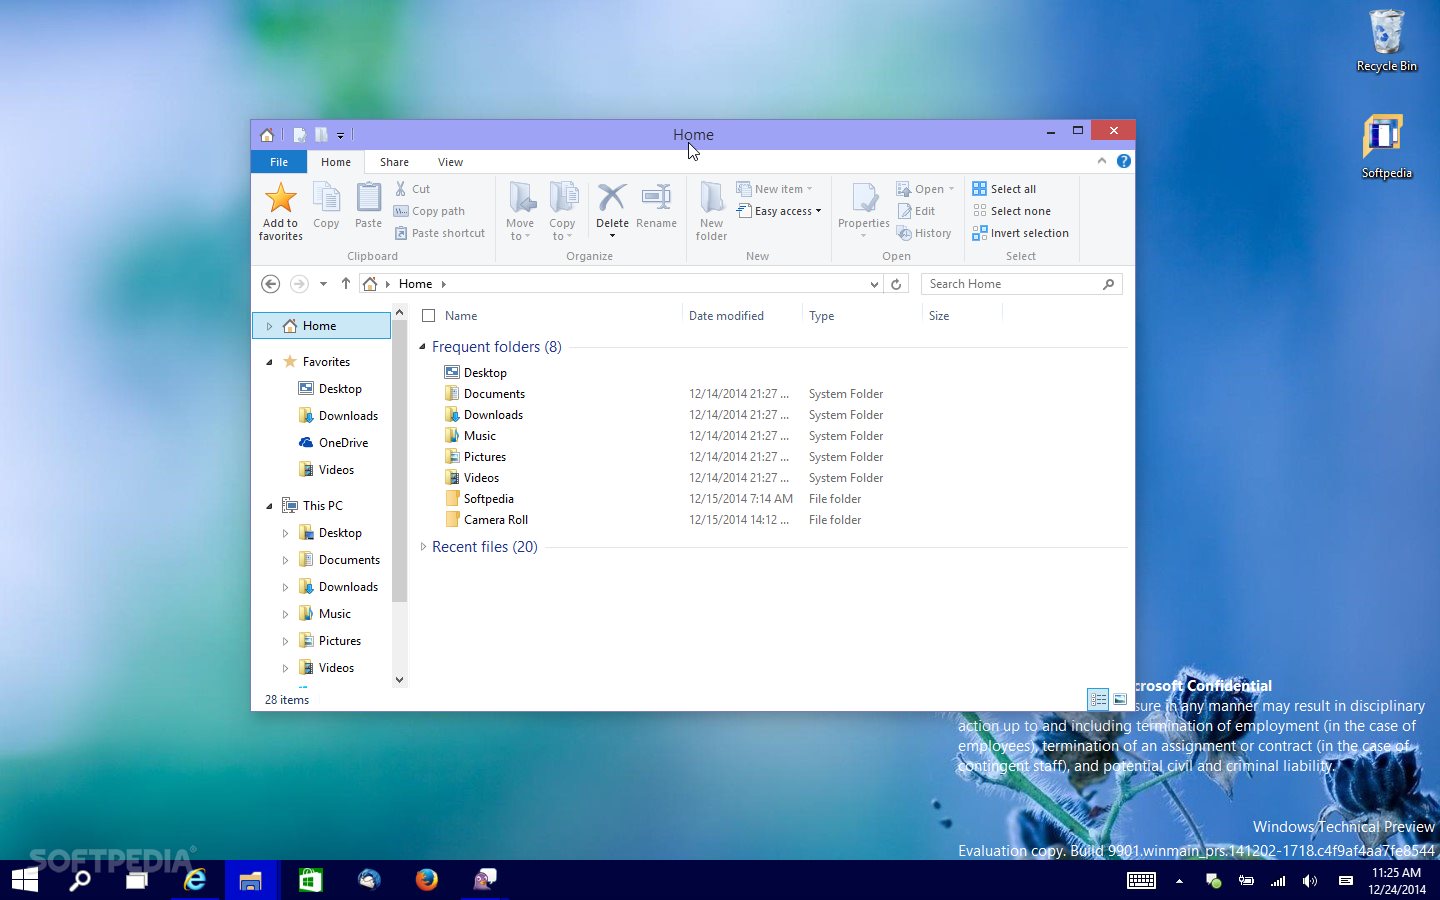This screenshot has width=1440, height=900.
Task: Click Add to favorites star icon
Action: pos(280,199)
